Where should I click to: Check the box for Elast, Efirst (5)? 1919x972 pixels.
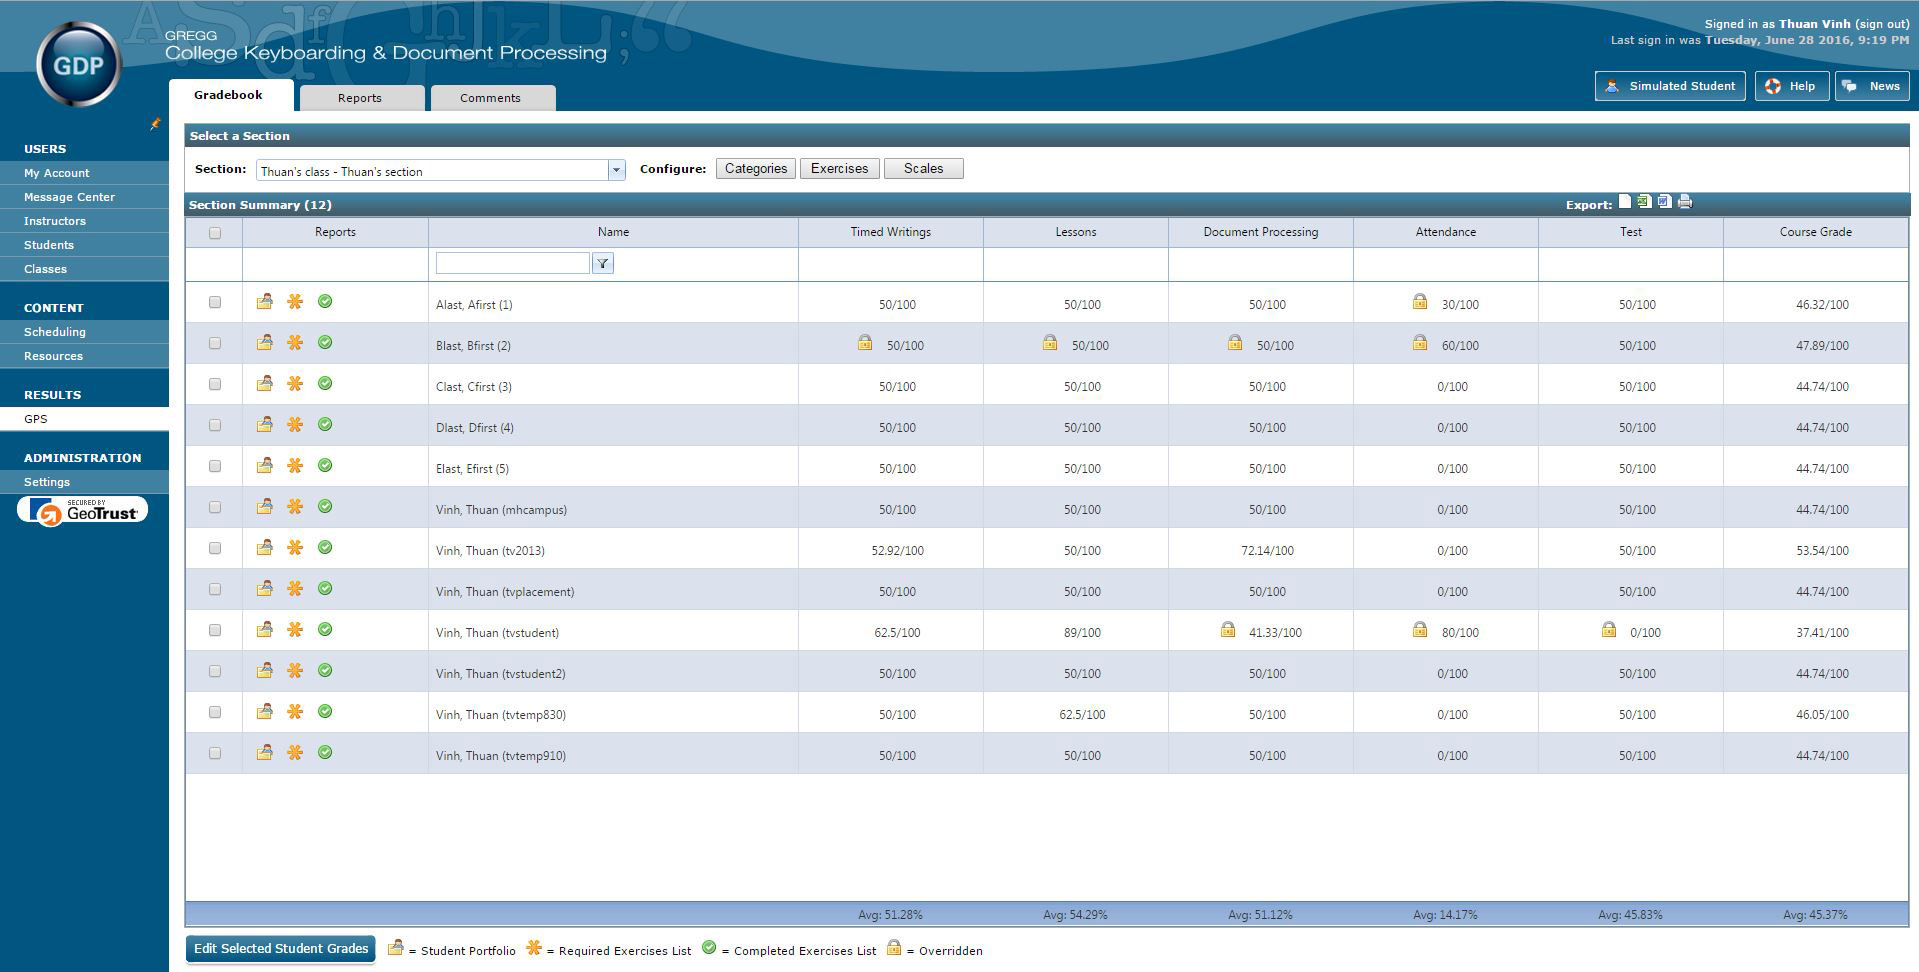click(x=215, y=466)
